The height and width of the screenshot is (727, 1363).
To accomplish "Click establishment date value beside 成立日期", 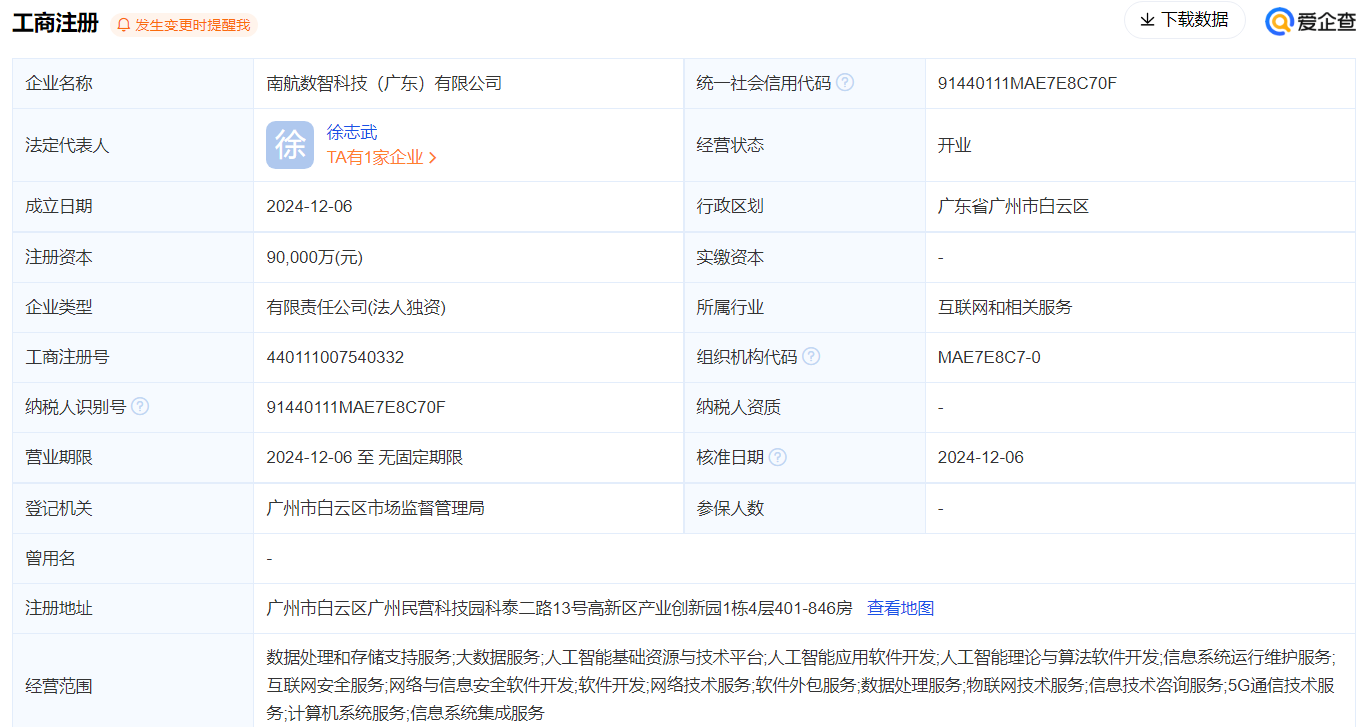I will [309, 207].
